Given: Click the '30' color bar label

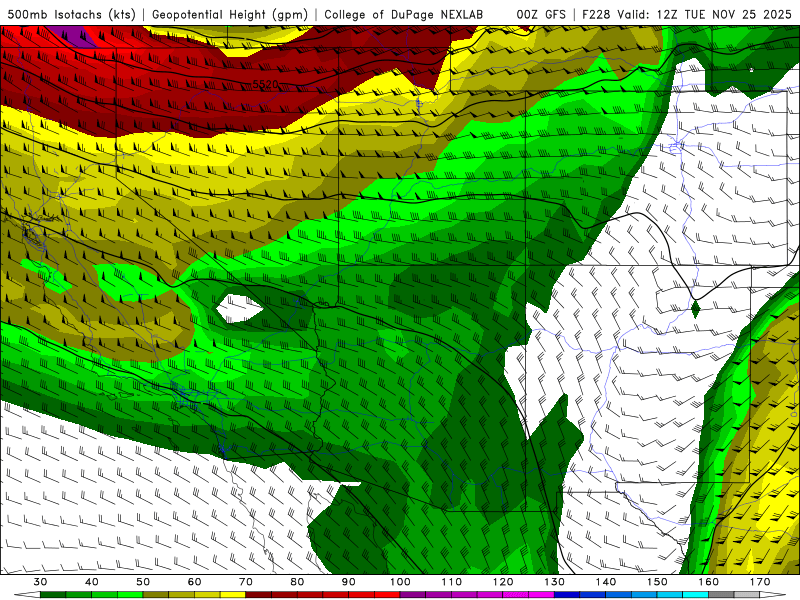Looking at the screenshot, I should [40, 582].
